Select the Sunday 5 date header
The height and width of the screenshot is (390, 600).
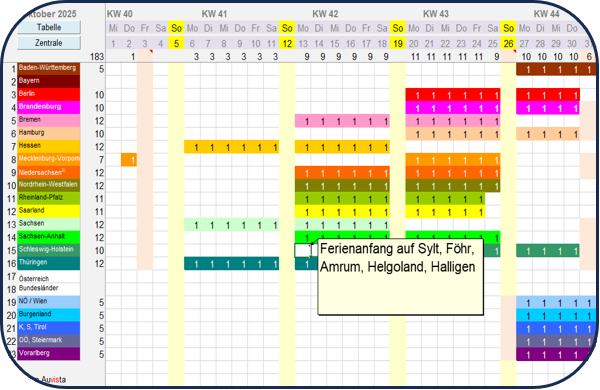pos(176,44)
